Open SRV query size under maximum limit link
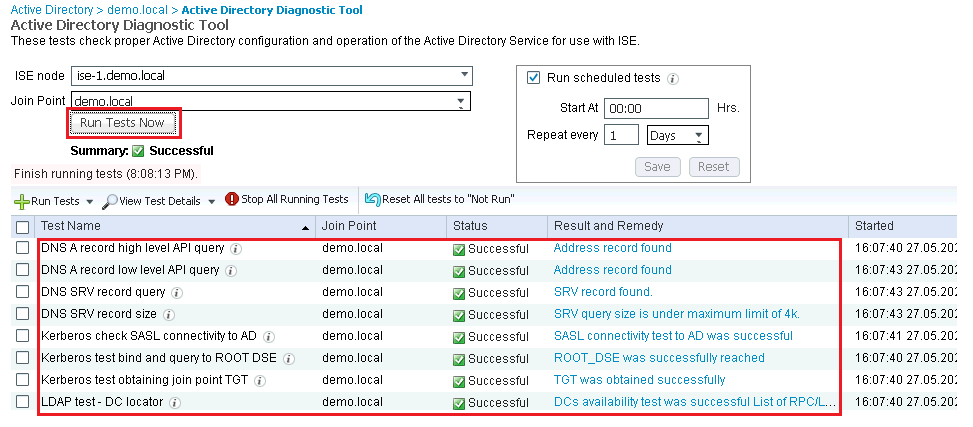The width and height of the screenshot is (973, 427). pyautogui.click(x=676, y=314)
